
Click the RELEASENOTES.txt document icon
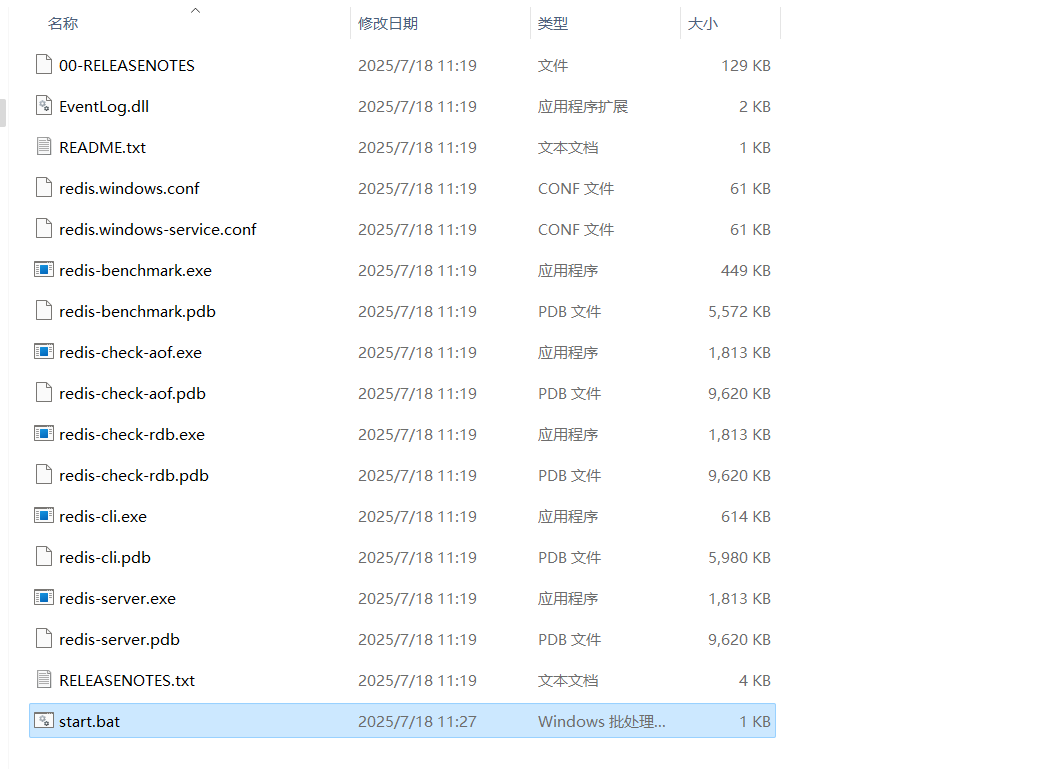pos(44,680)
